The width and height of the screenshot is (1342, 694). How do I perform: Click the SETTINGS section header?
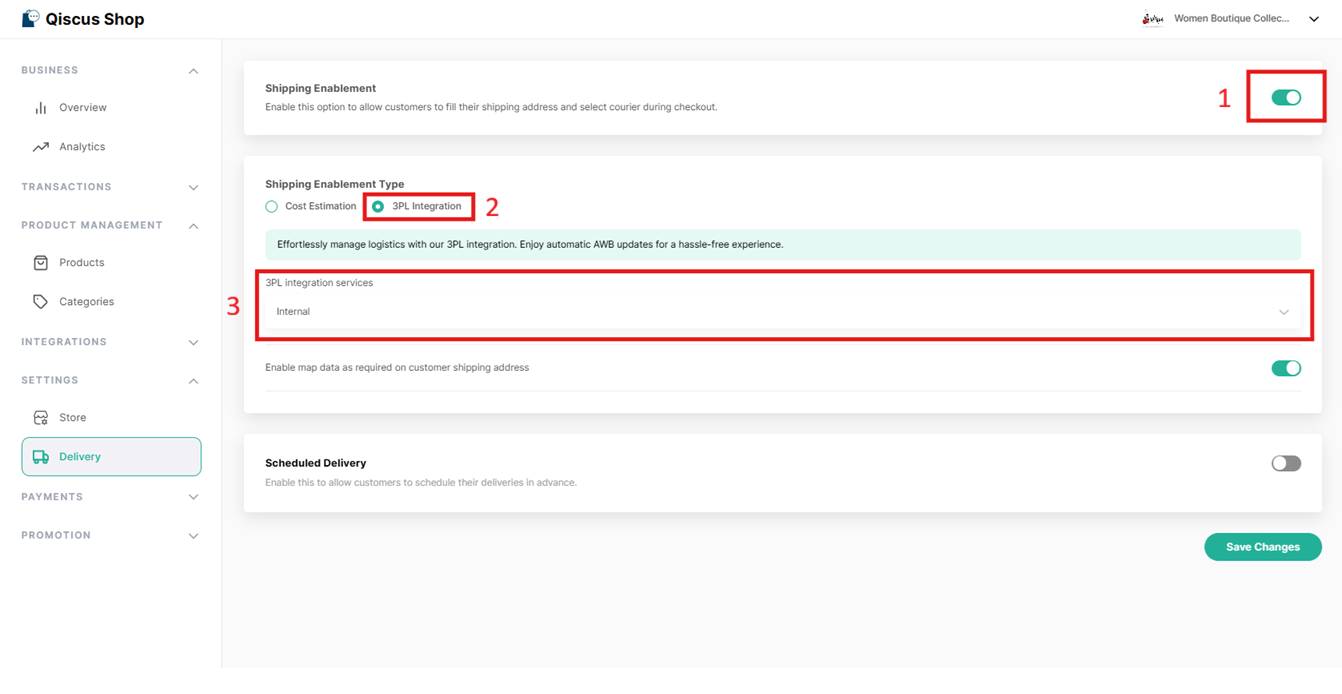[x=50, y=381]
